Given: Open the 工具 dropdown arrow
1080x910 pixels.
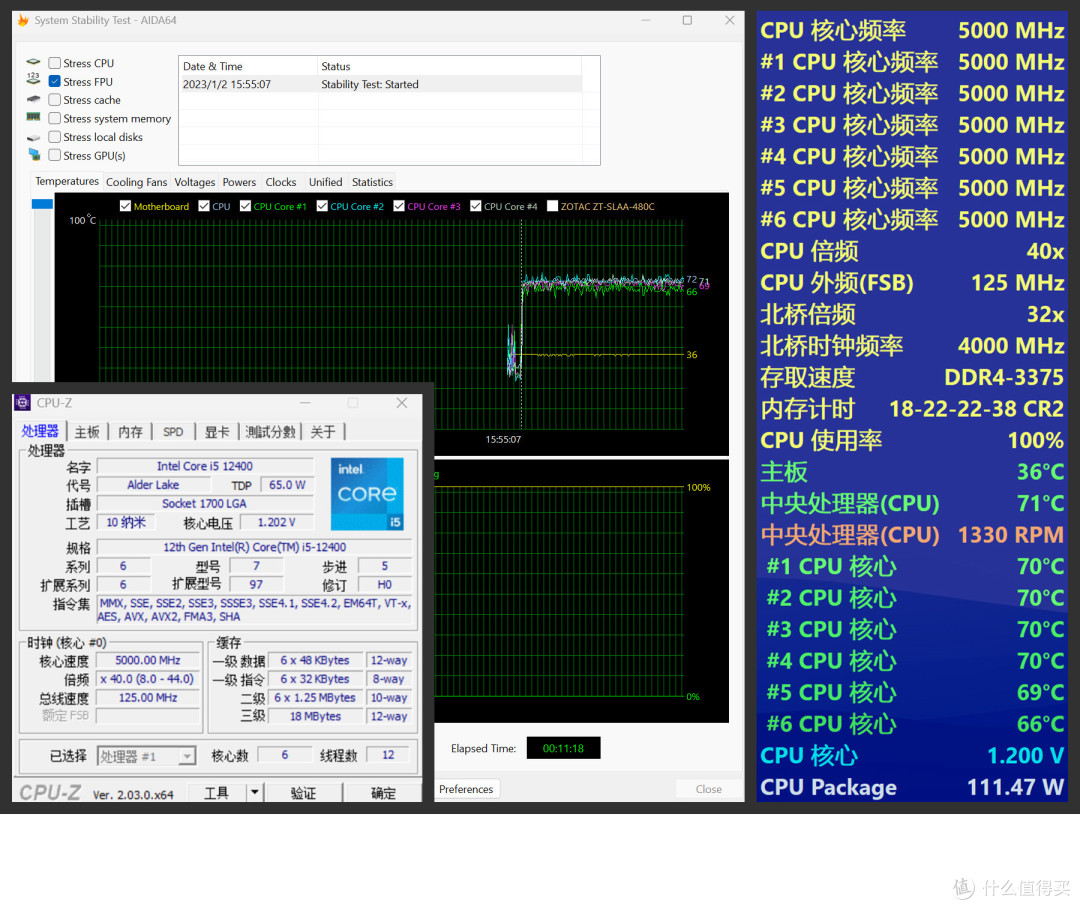Looking at the screenshot, I should coord(255,793).
